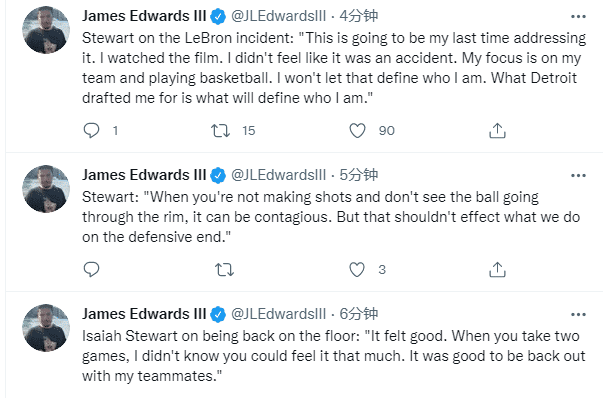Click the avatar on the third tweet
The height and width of the screenshot is (398, 603).
46,328
